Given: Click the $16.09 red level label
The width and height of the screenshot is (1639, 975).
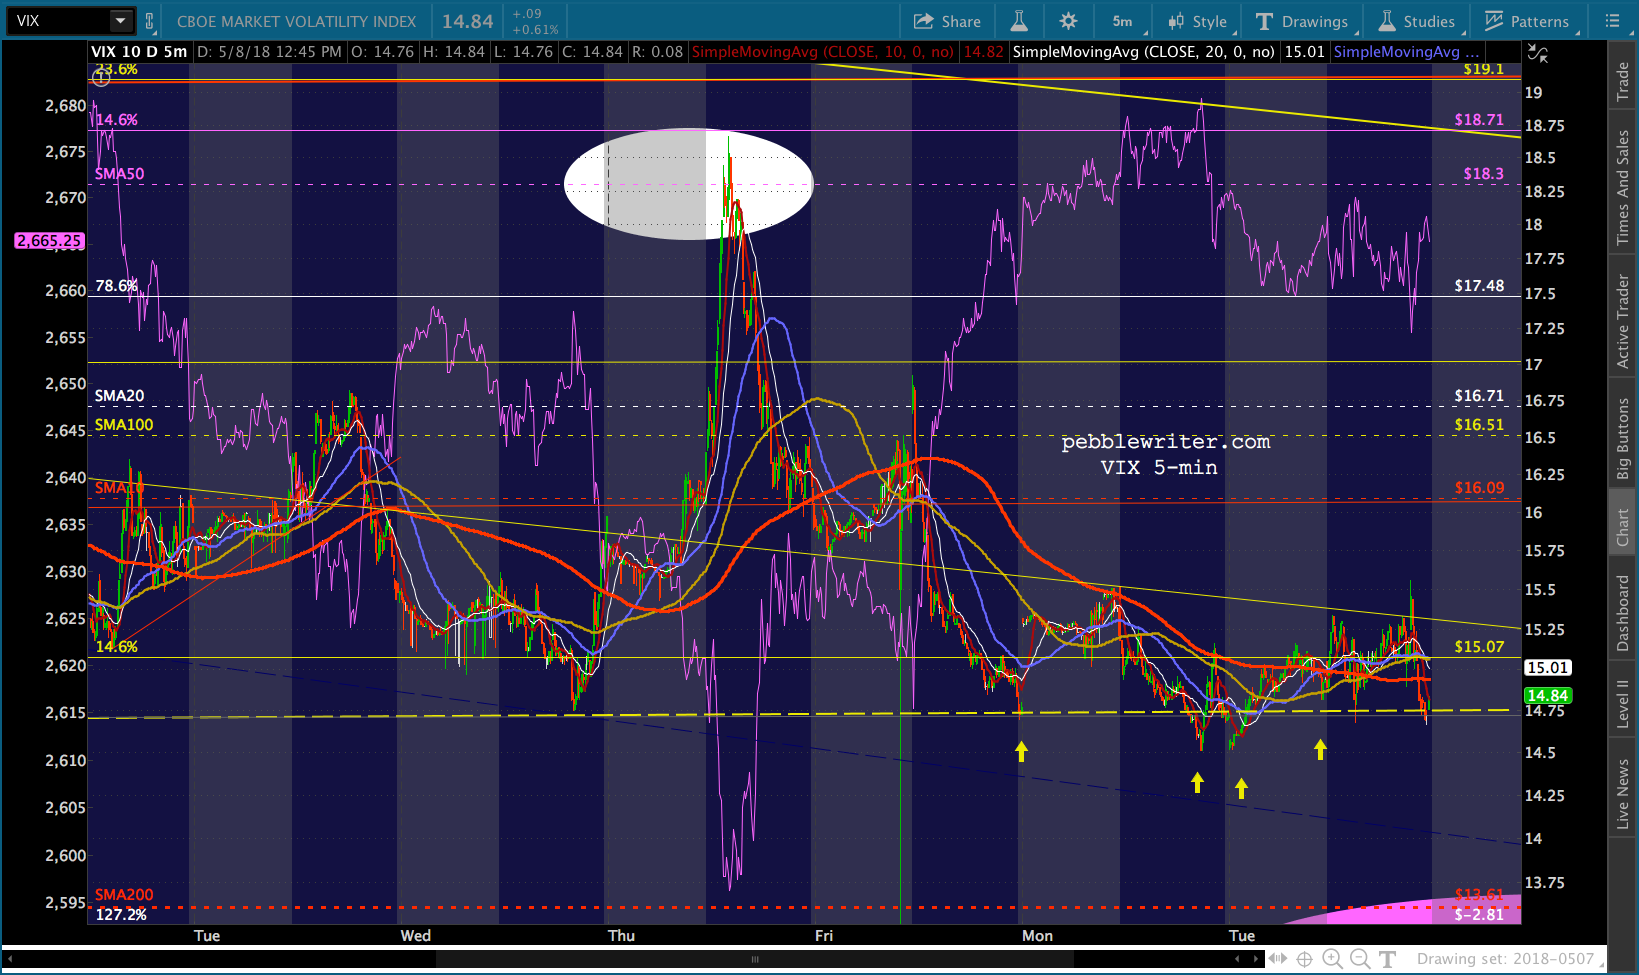Looking at the screenshot, I should tap(1478, 488).
